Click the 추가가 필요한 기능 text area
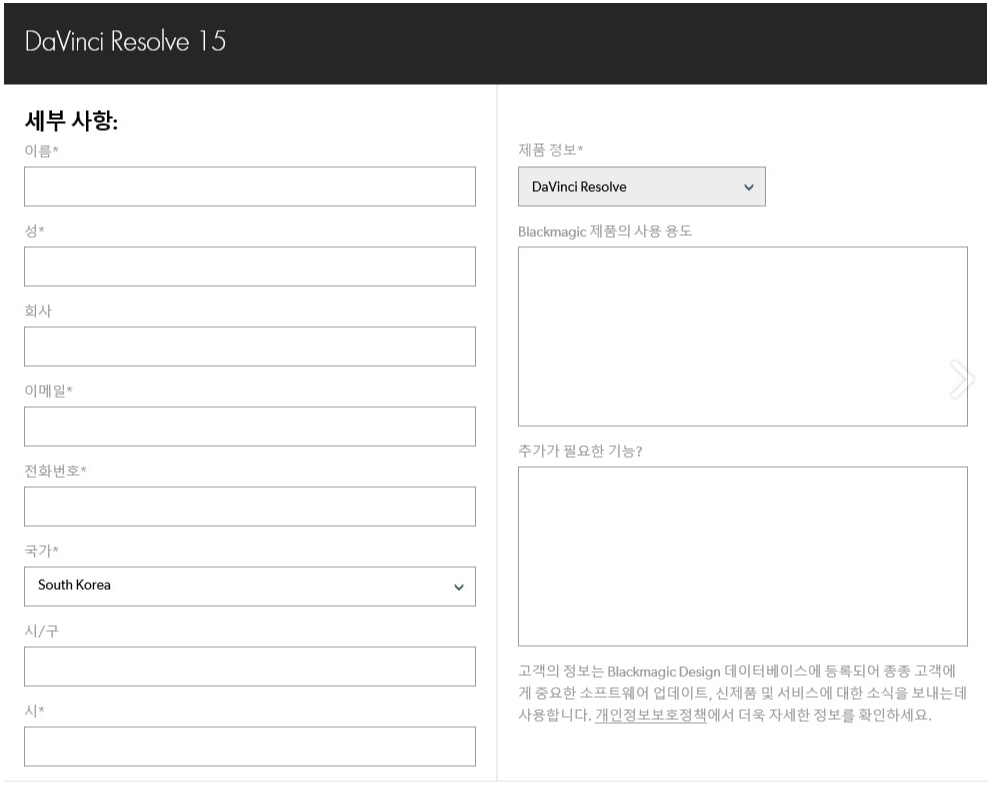Screen dimensions: 994x786 coord(742,557)
